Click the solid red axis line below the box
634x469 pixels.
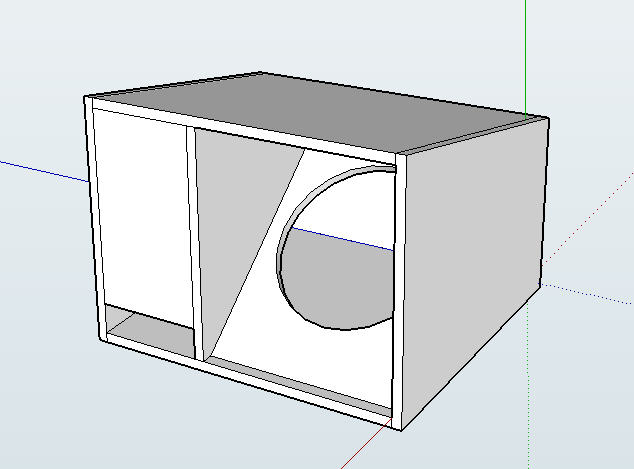(x=366, y=444)
